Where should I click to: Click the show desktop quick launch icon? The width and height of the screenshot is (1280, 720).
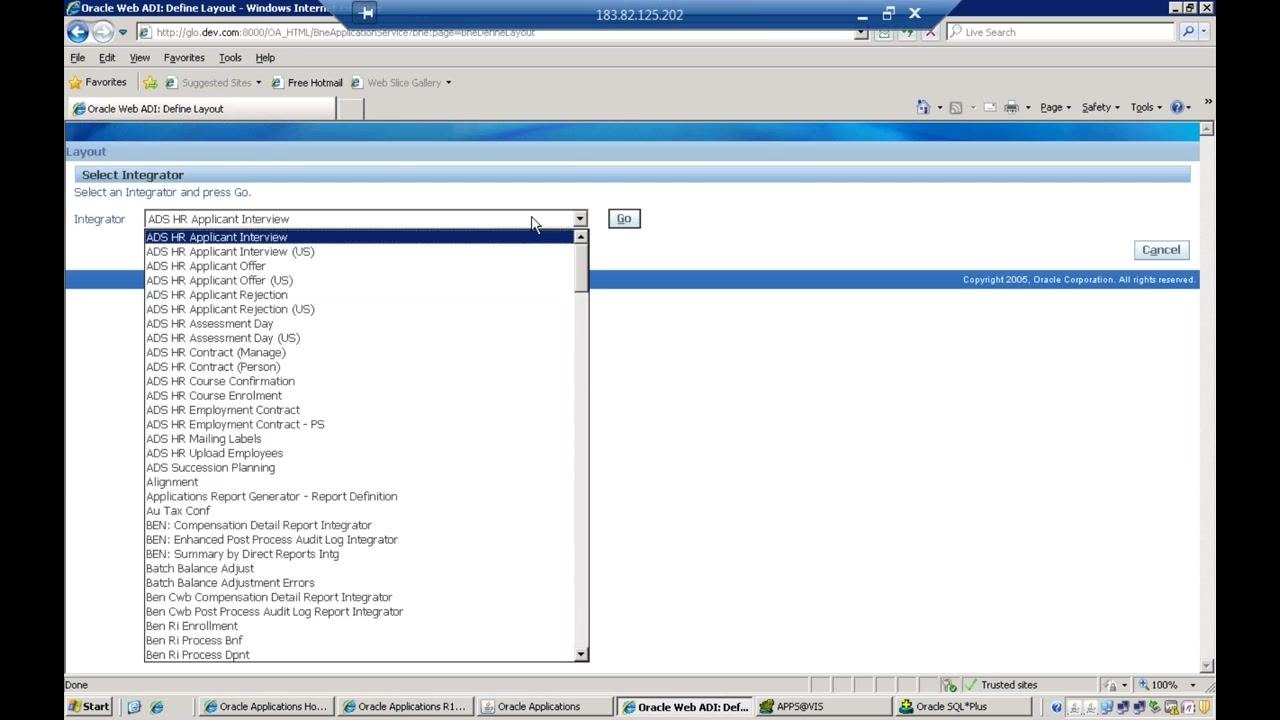point(134,707)
